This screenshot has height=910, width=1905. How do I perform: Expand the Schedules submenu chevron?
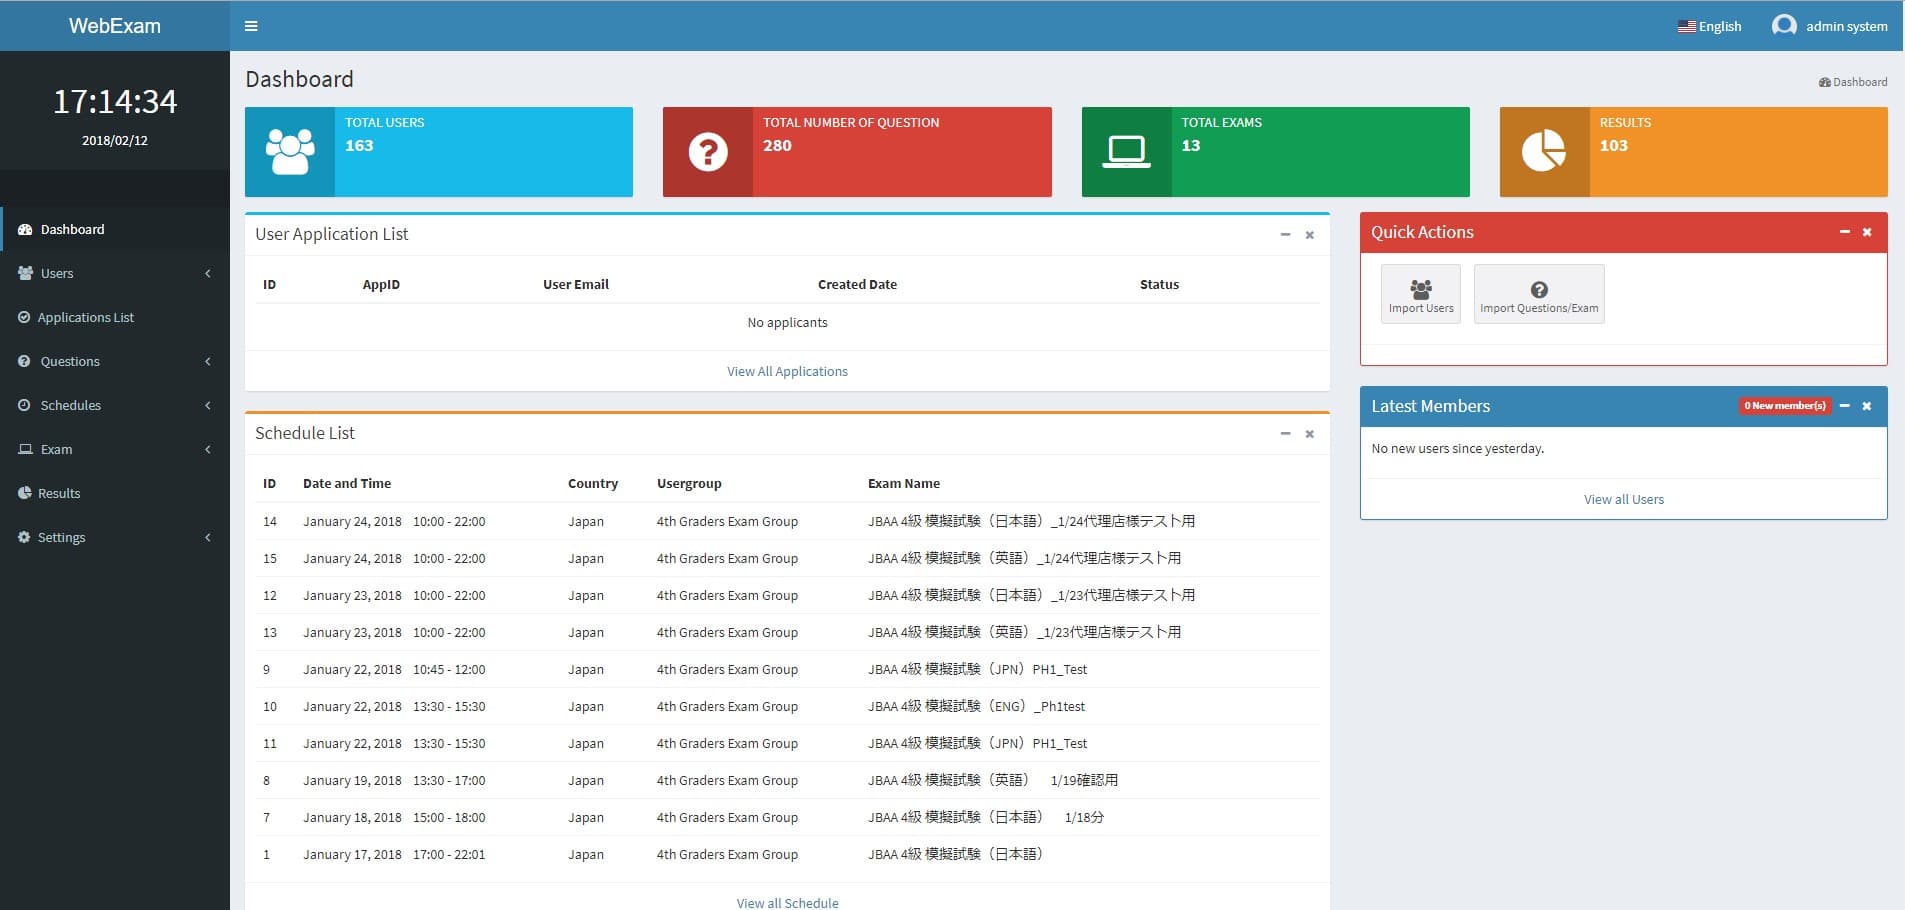(208, 405)
